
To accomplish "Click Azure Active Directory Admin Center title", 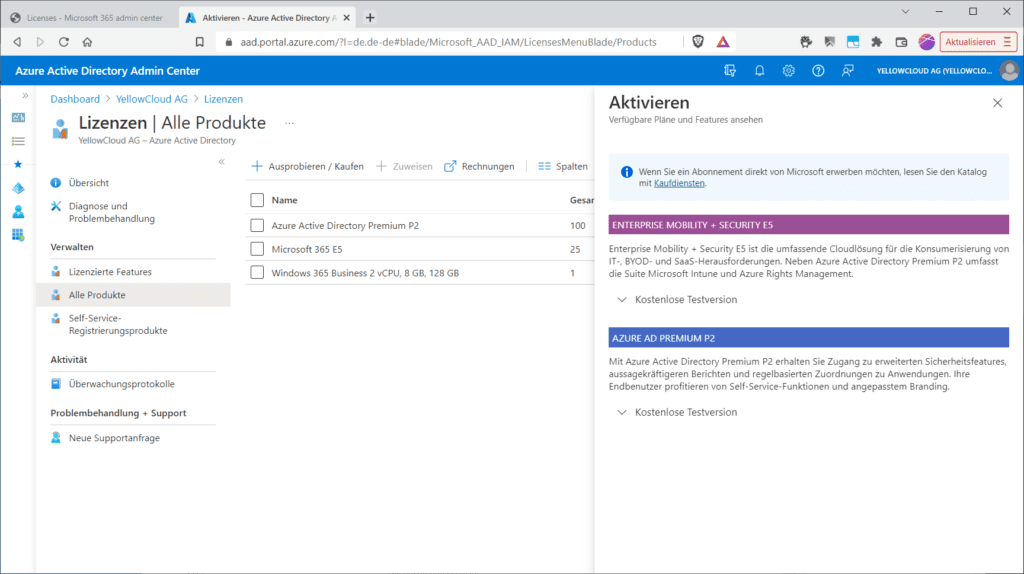I will [x=108, y=71].
